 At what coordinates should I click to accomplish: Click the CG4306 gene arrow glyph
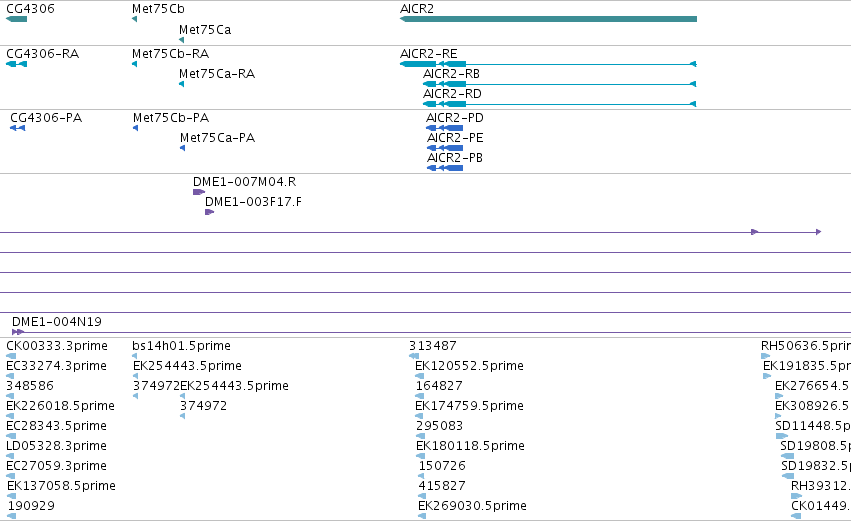click(16, 19)
